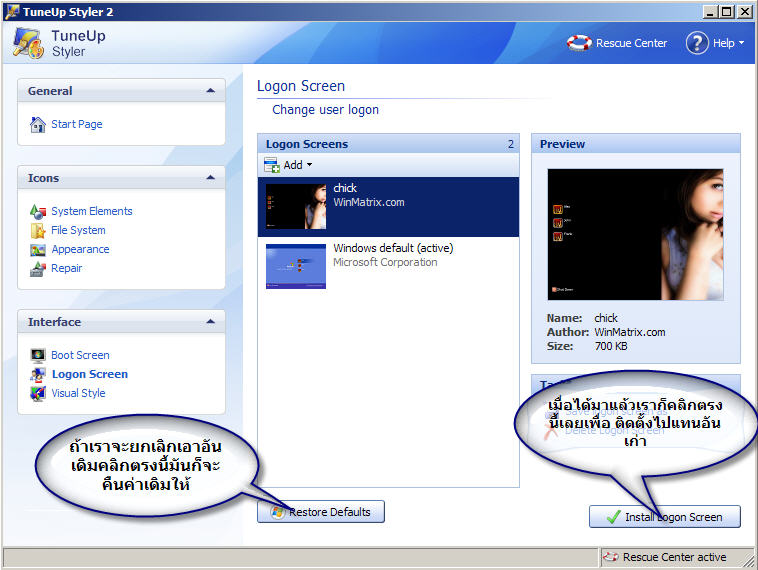Click the File System folder icon
This screenshot has width=758, height=570.
point(38,231)
